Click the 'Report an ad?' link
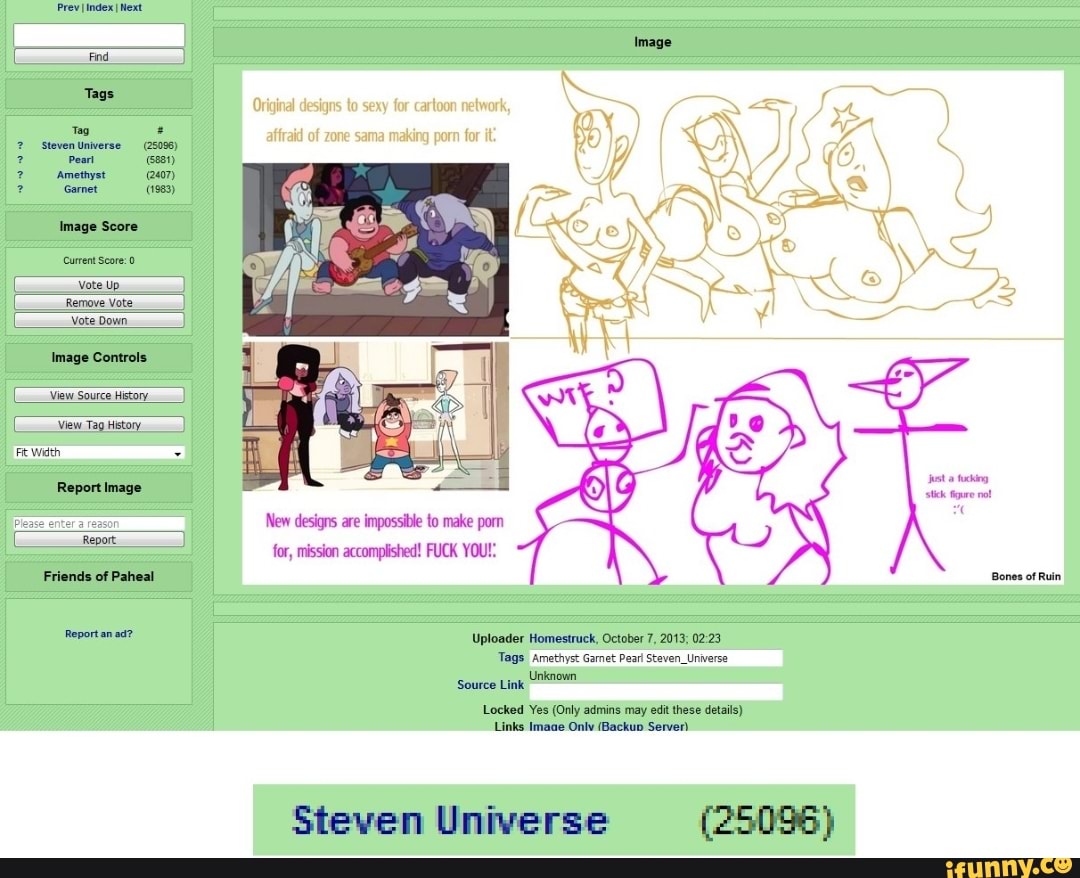This screenshot has width=1080, height=878. [99, 634]
